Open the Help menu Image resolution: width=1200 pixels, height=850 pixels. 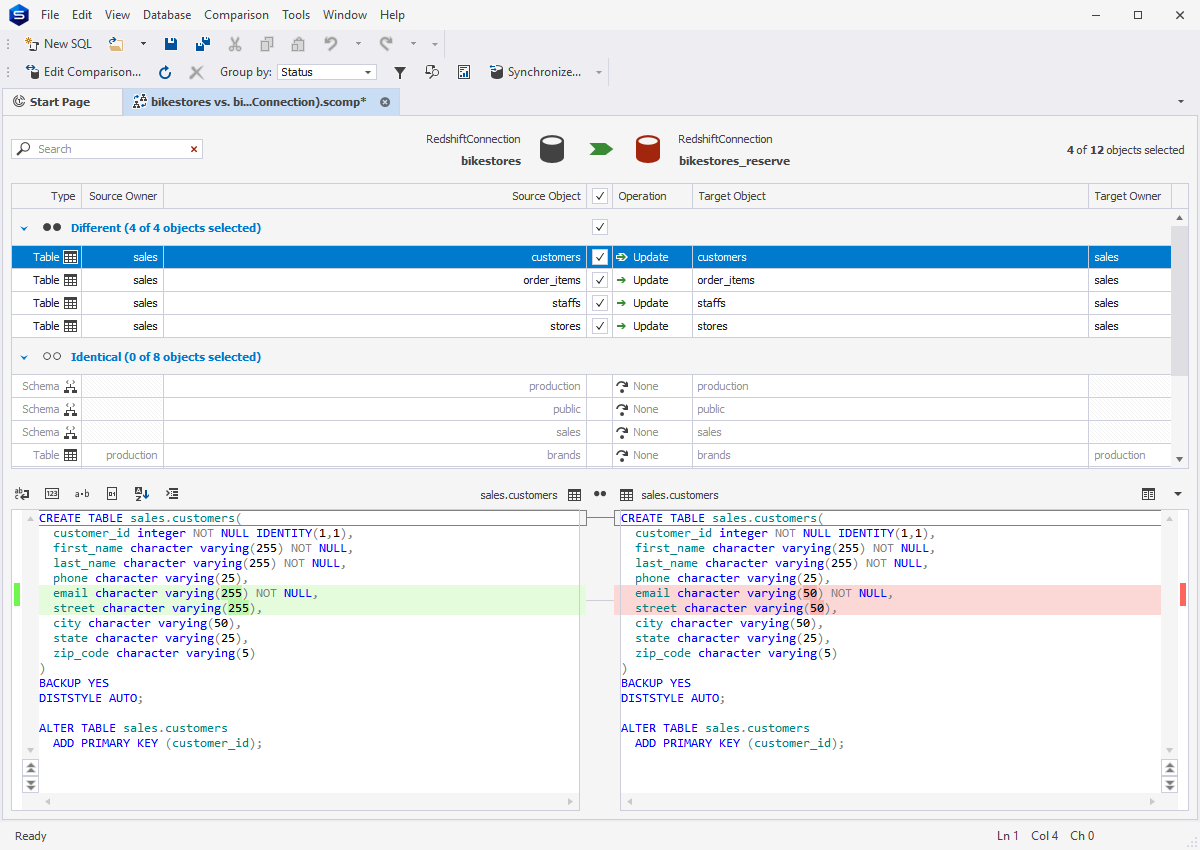tap(393, 15)
